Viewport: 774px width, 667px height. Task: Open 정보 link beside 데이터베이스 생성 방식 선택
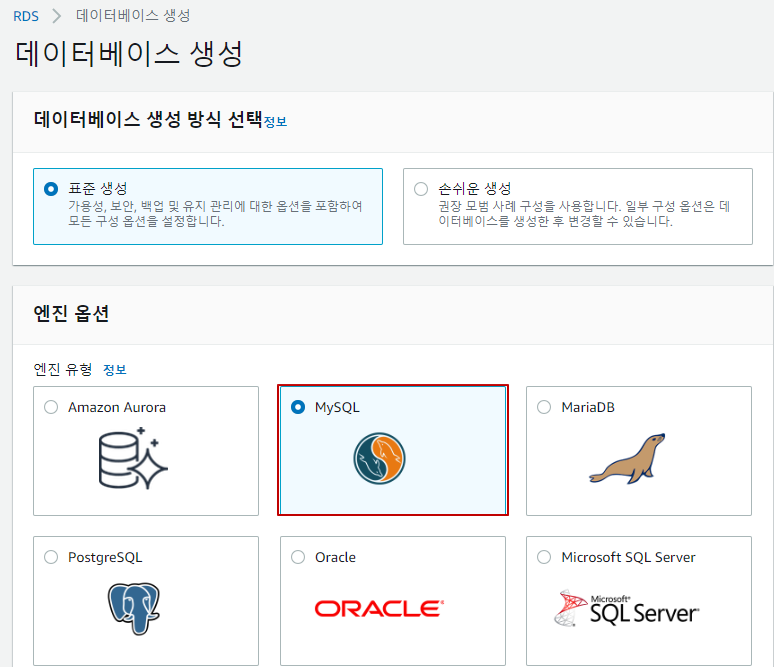[275, 122]
